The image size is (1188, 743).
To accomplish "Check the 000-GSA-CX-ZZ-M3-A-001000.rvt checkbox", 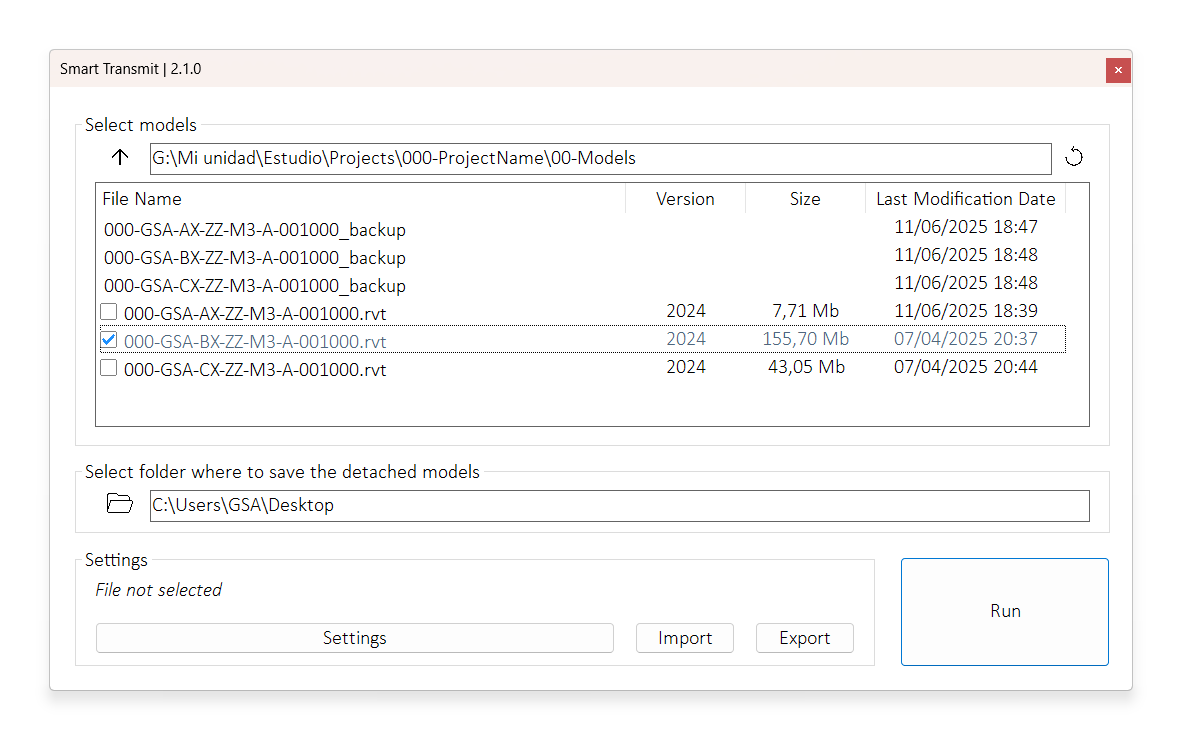I will (109, 368).
